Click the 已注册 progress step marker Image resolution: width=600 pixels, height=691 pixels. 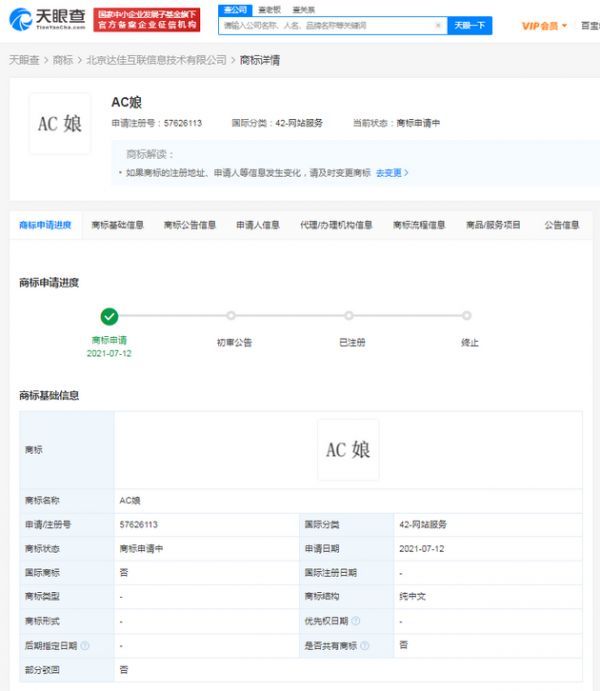tap(349, 316)
